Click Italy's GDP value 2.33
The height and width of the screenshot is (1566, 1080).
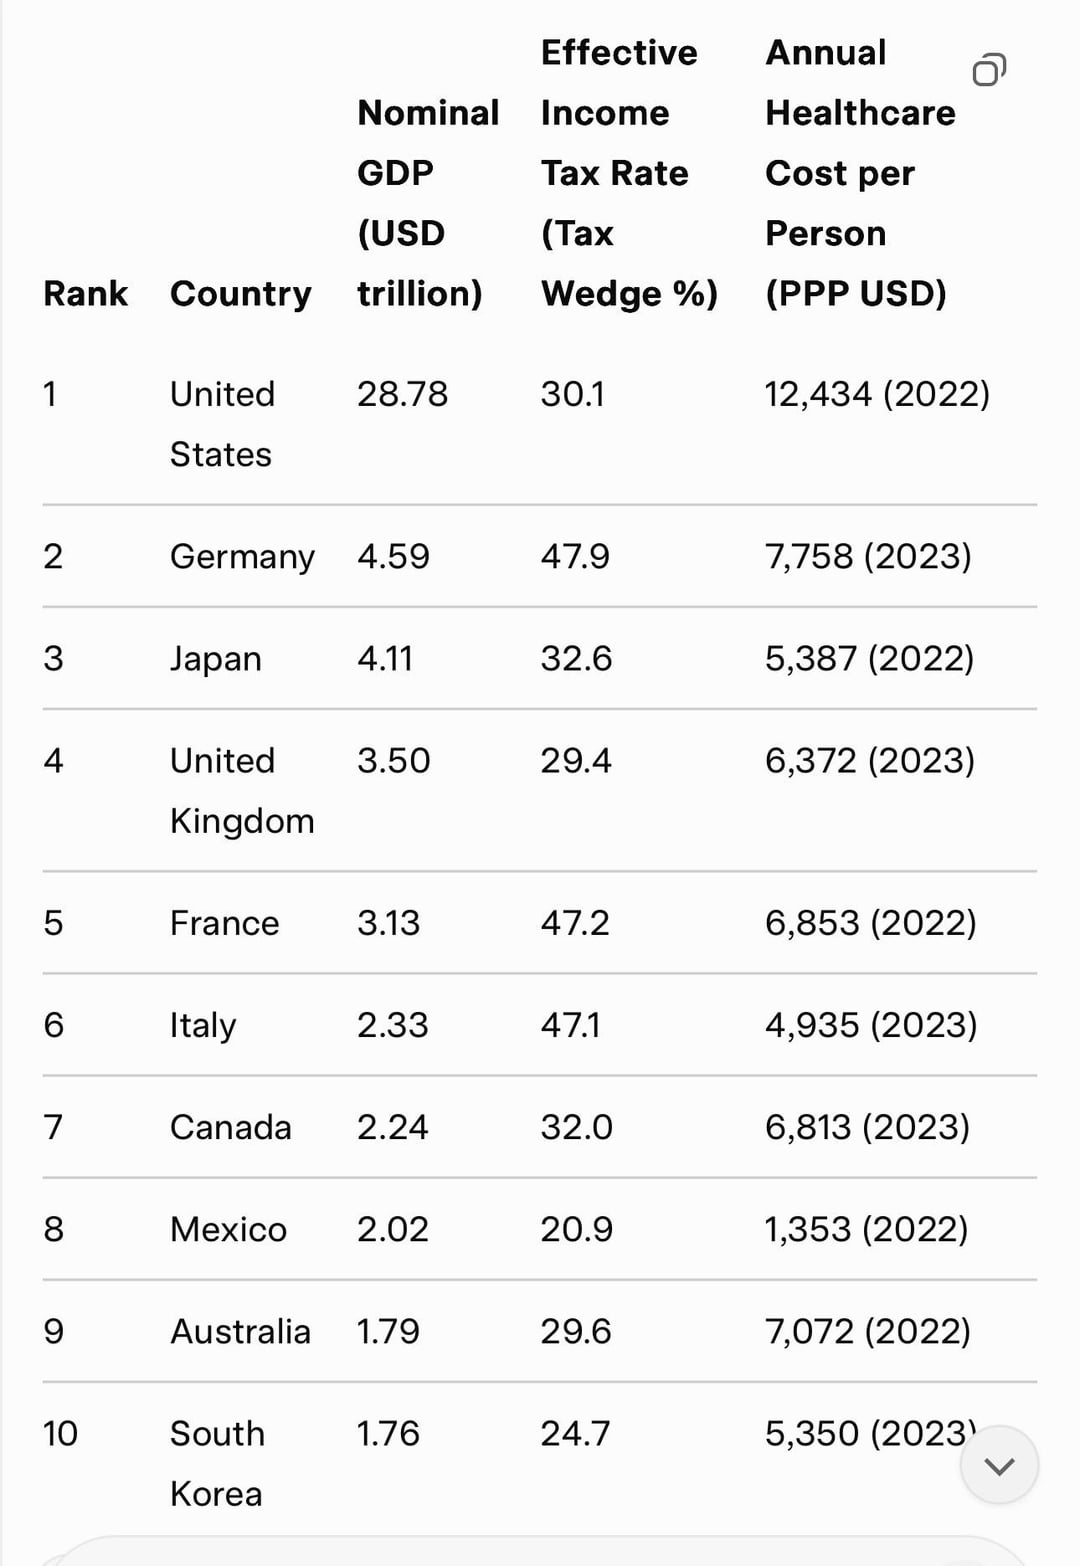pos(392,1024)
